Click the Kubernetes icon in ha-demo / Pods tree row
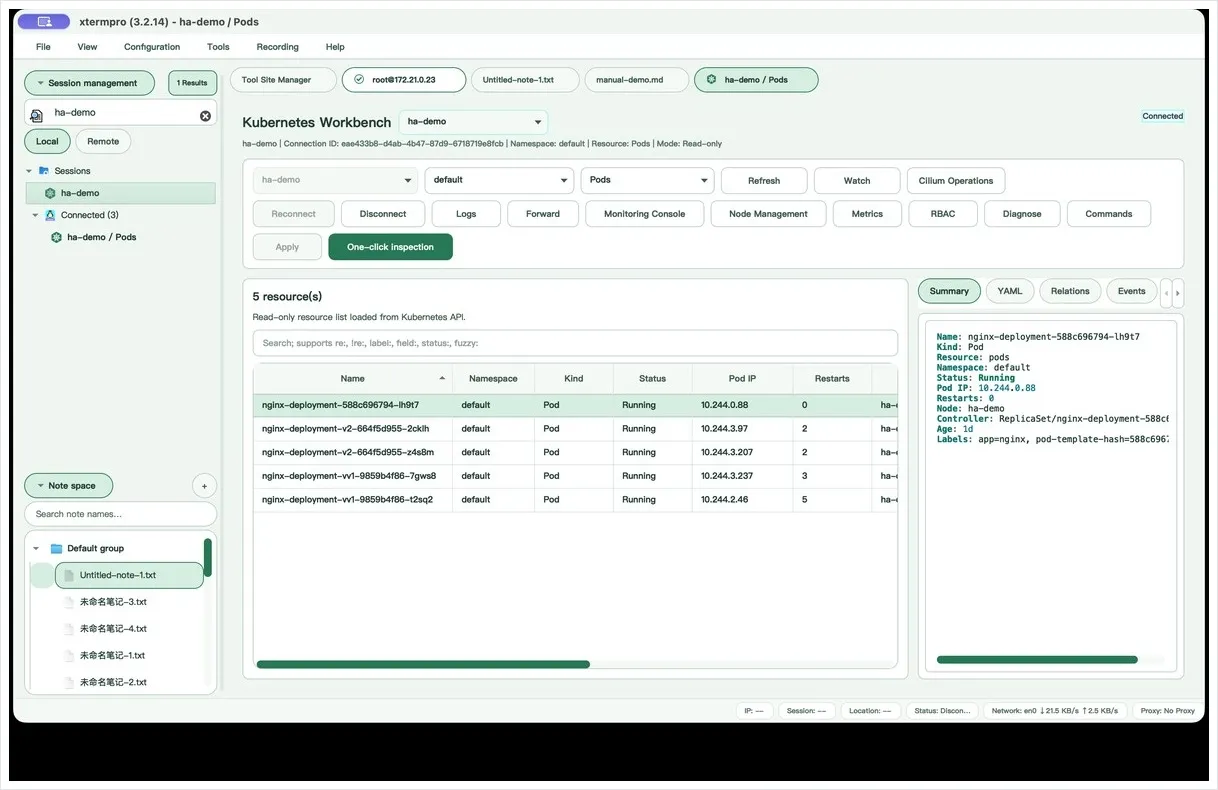 click(57, 237)
